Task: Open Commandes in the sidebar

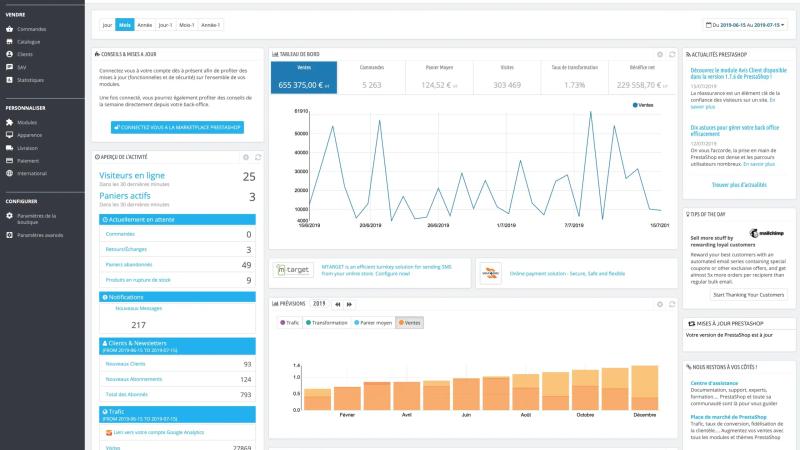Action: point(32,29)
